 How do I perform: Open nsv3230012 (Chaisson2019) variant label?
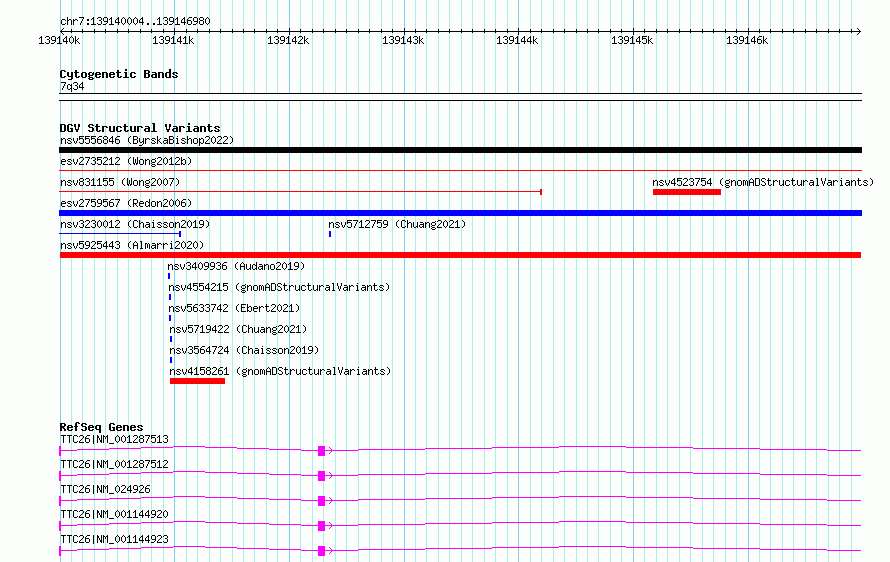pos(135,224)
